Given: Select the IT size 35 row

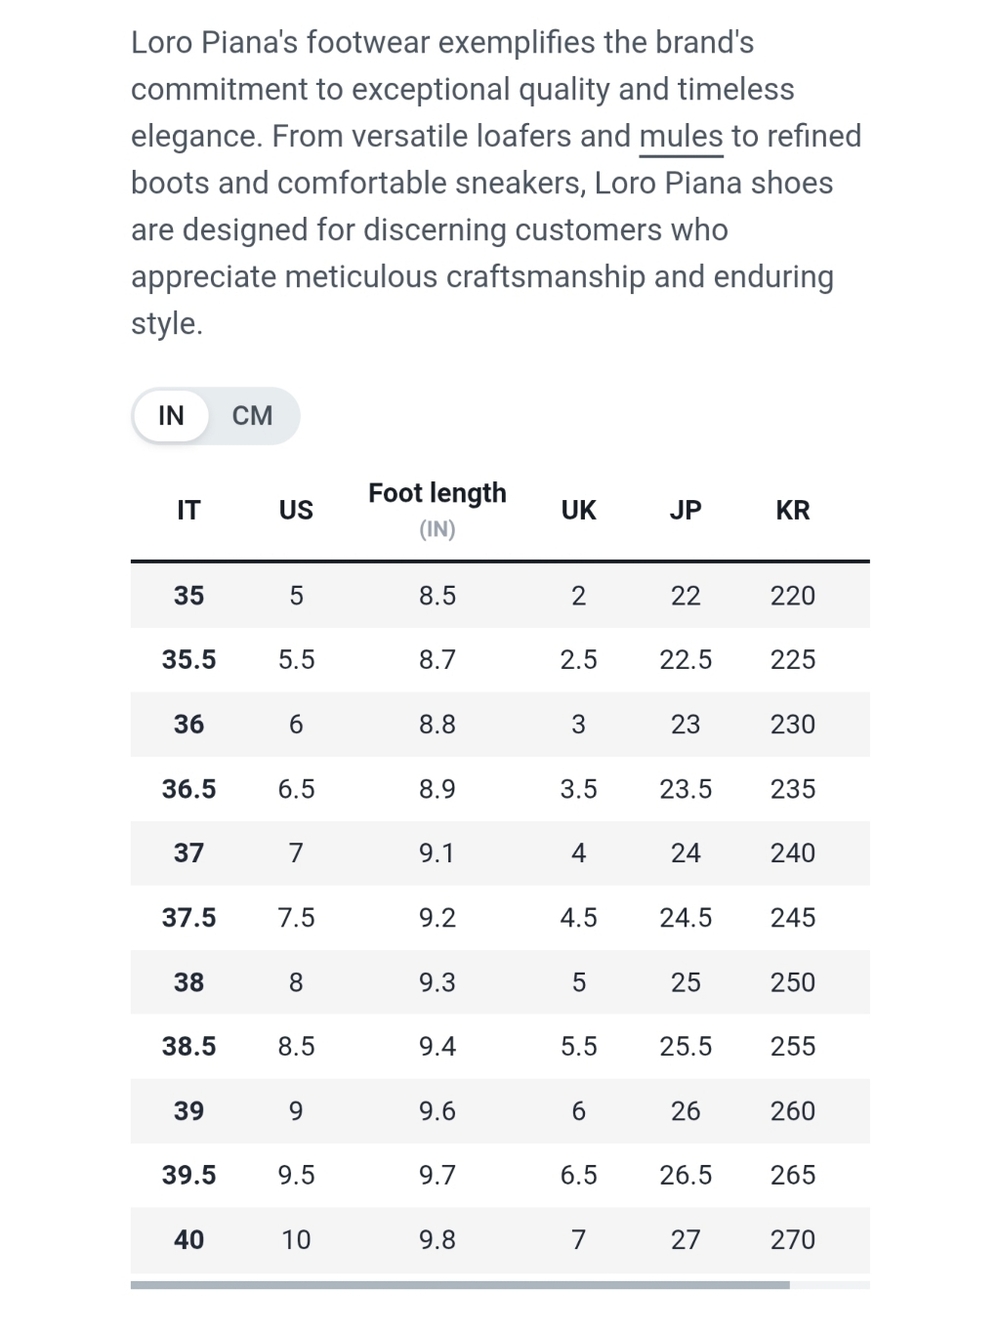Looking at the screenshot, I should click(x=500, y=596).
